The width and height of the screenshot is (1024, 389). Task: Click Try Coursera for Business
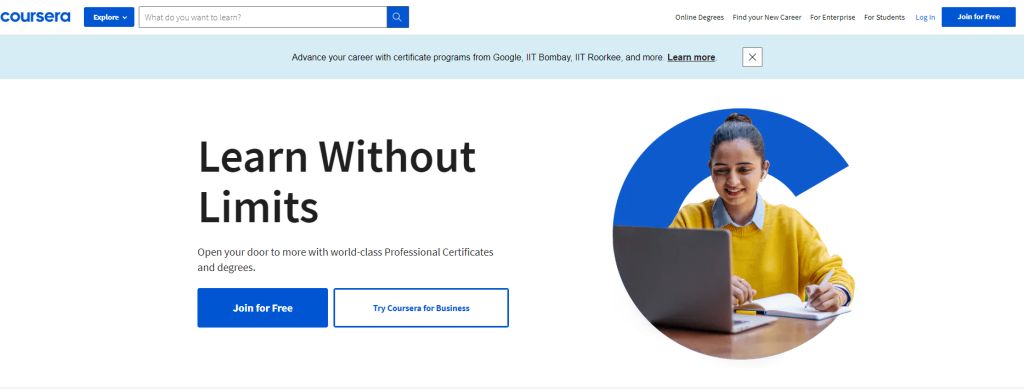point(421,307)
